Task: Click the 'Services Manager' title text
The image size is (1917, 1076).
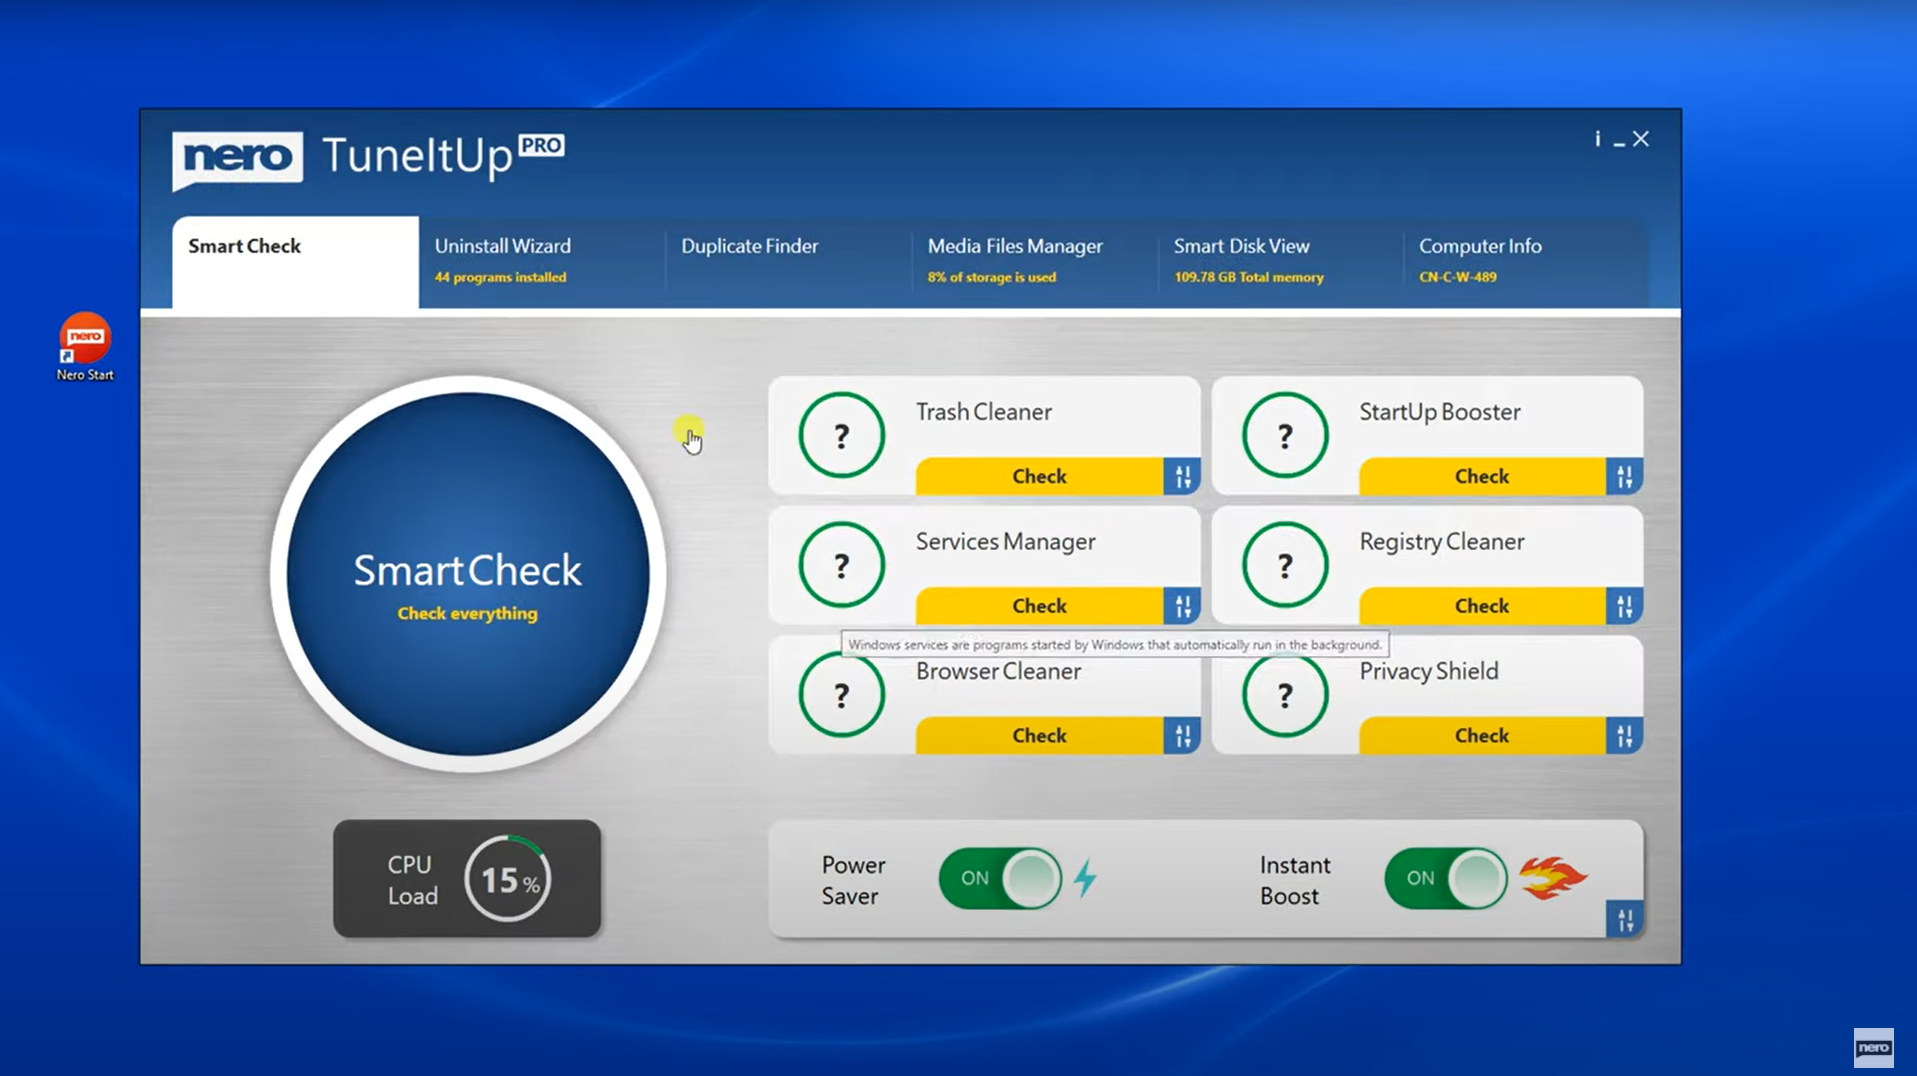Action: [x=1005, y=542]
